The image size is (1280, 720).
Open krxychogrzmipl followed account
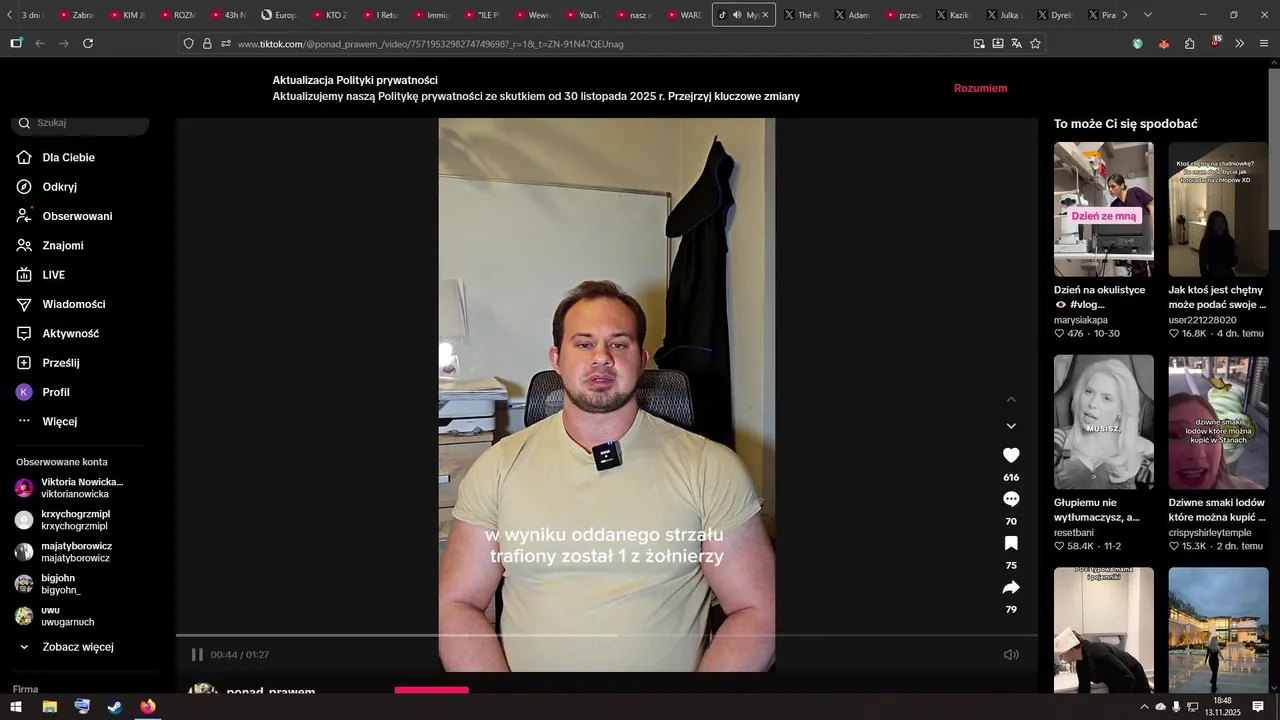pyautogui.click(x=63, y=520)
